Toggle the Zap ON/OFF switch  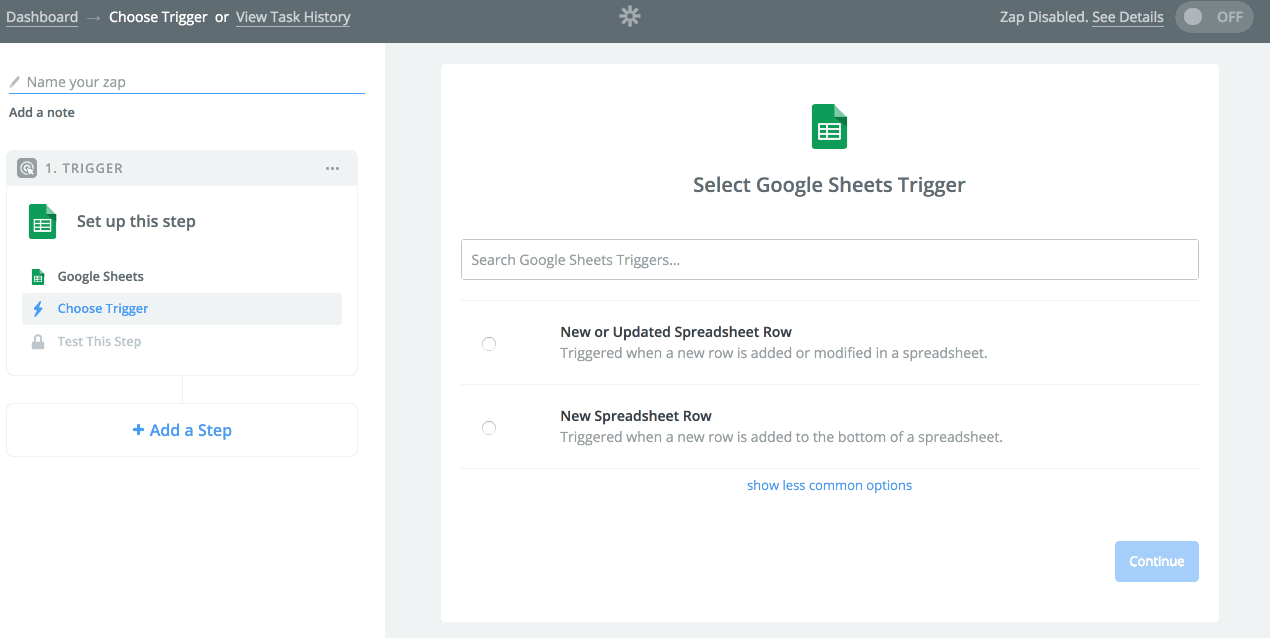click(1213, 17)
